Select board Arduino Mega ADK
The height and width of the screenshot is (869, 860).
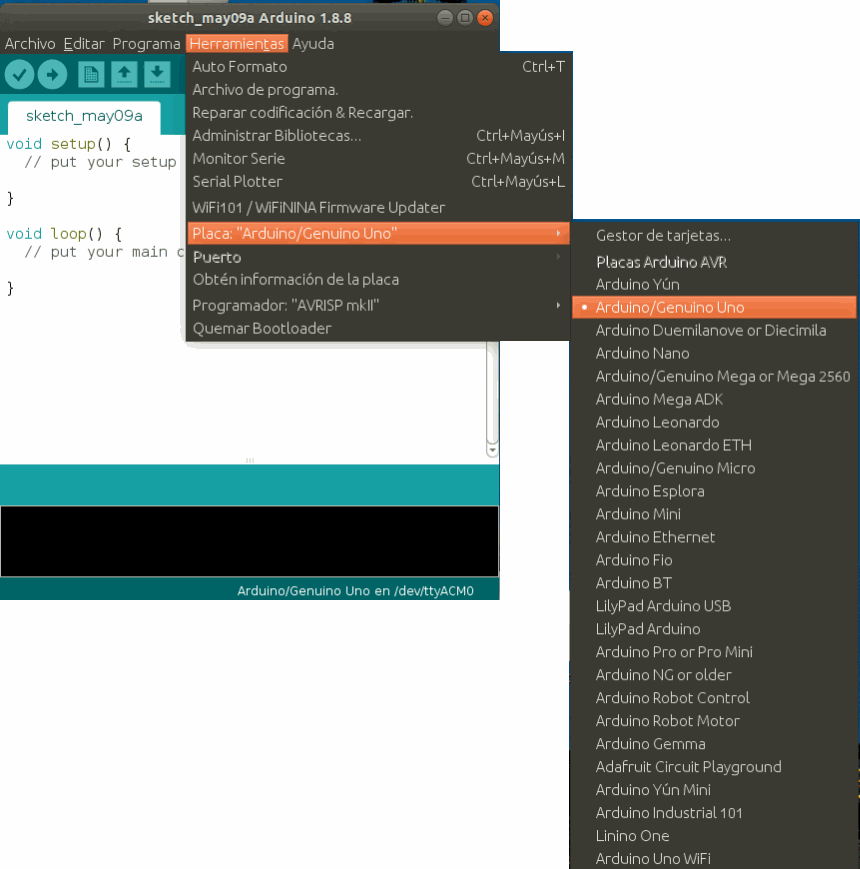714,400
